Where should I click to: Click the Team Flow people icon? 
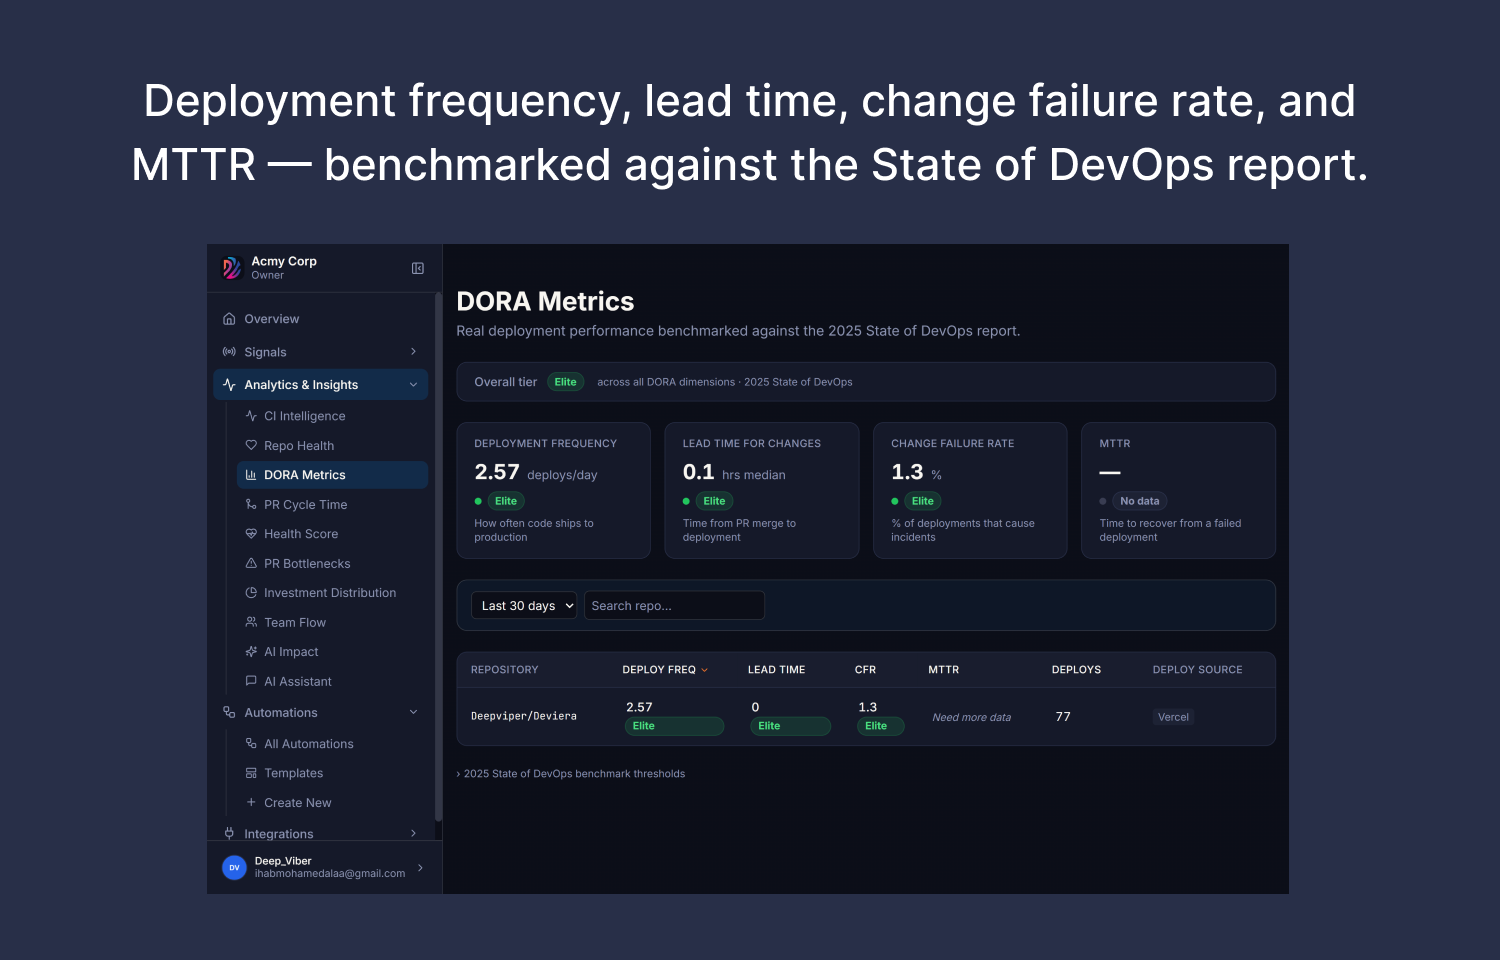point(251,622)
